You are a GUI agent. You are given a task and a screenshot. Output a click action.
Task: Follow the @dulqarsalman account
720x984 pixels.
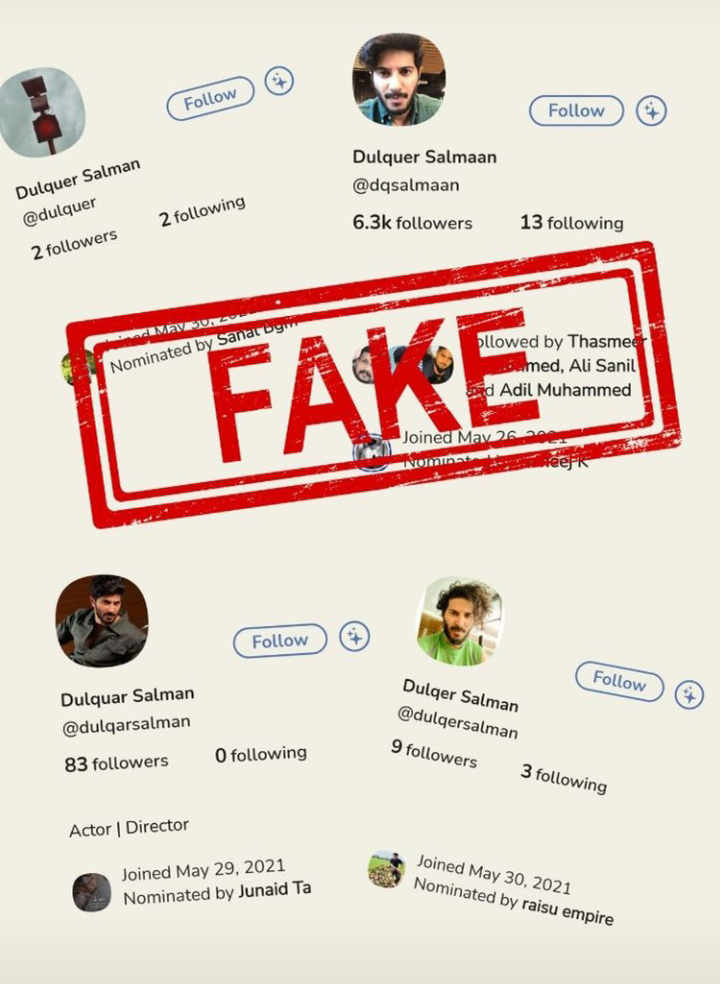click(x=280, y=641)
